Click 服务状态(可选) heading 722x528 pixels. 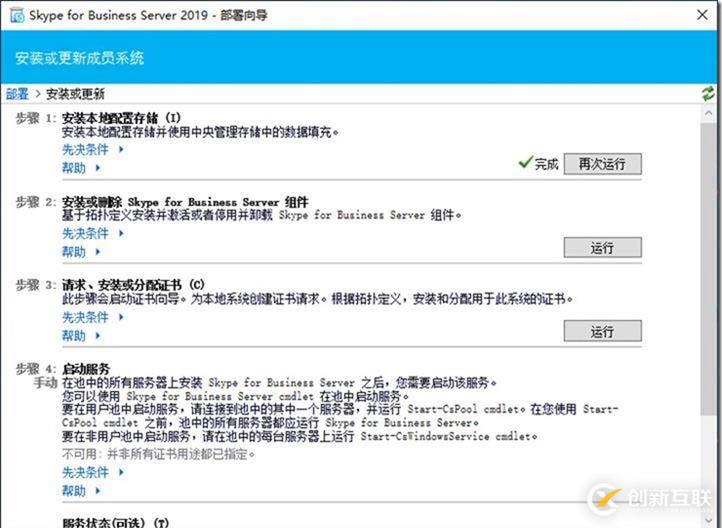tap(116, 522)
